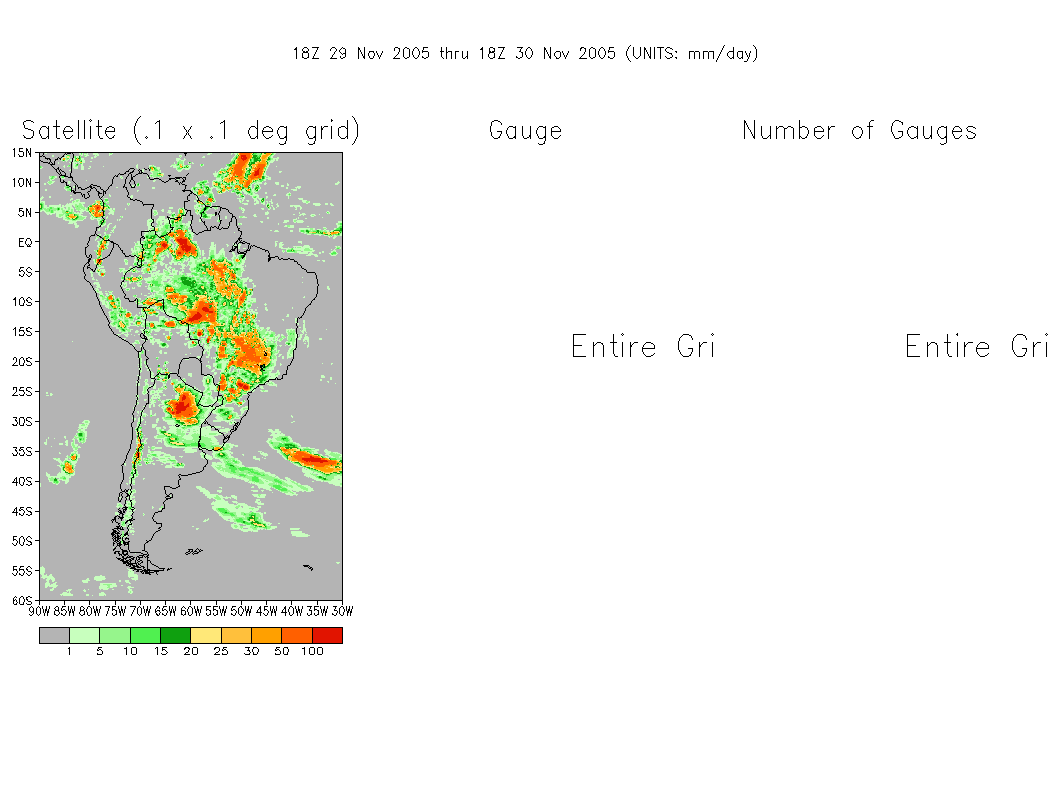
Task: Click the gray legend swatch below 1
Action: [54, 635]
